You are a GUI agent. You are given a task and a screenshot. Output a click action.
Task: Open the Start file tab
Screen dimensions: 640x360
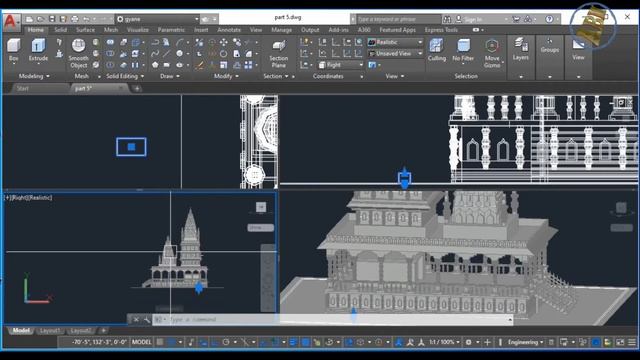[x=23, y=88]
